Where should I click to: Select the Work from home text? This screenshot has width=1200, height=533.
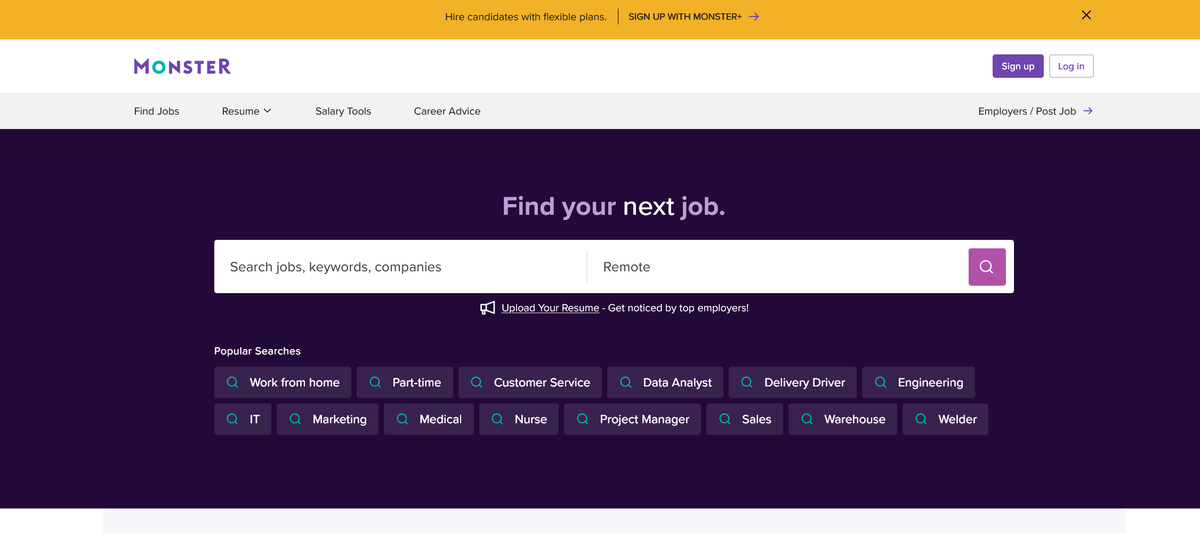[x=294, y=382]
